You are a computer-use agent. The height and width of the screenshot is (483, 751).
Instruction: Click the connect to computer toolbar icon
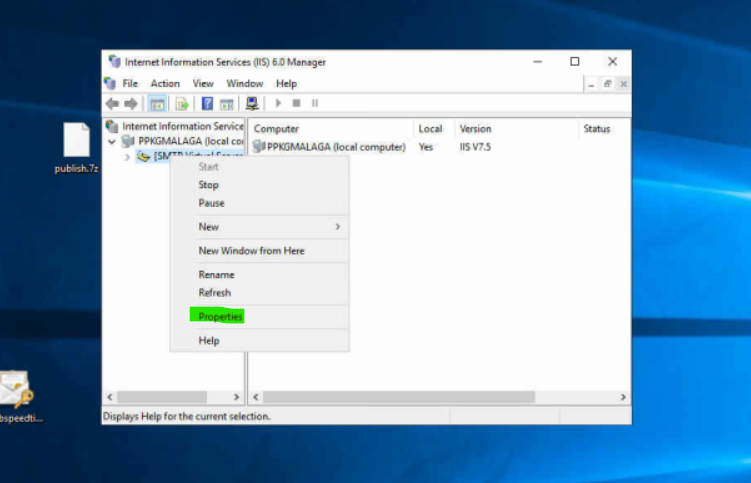(252, 103)
